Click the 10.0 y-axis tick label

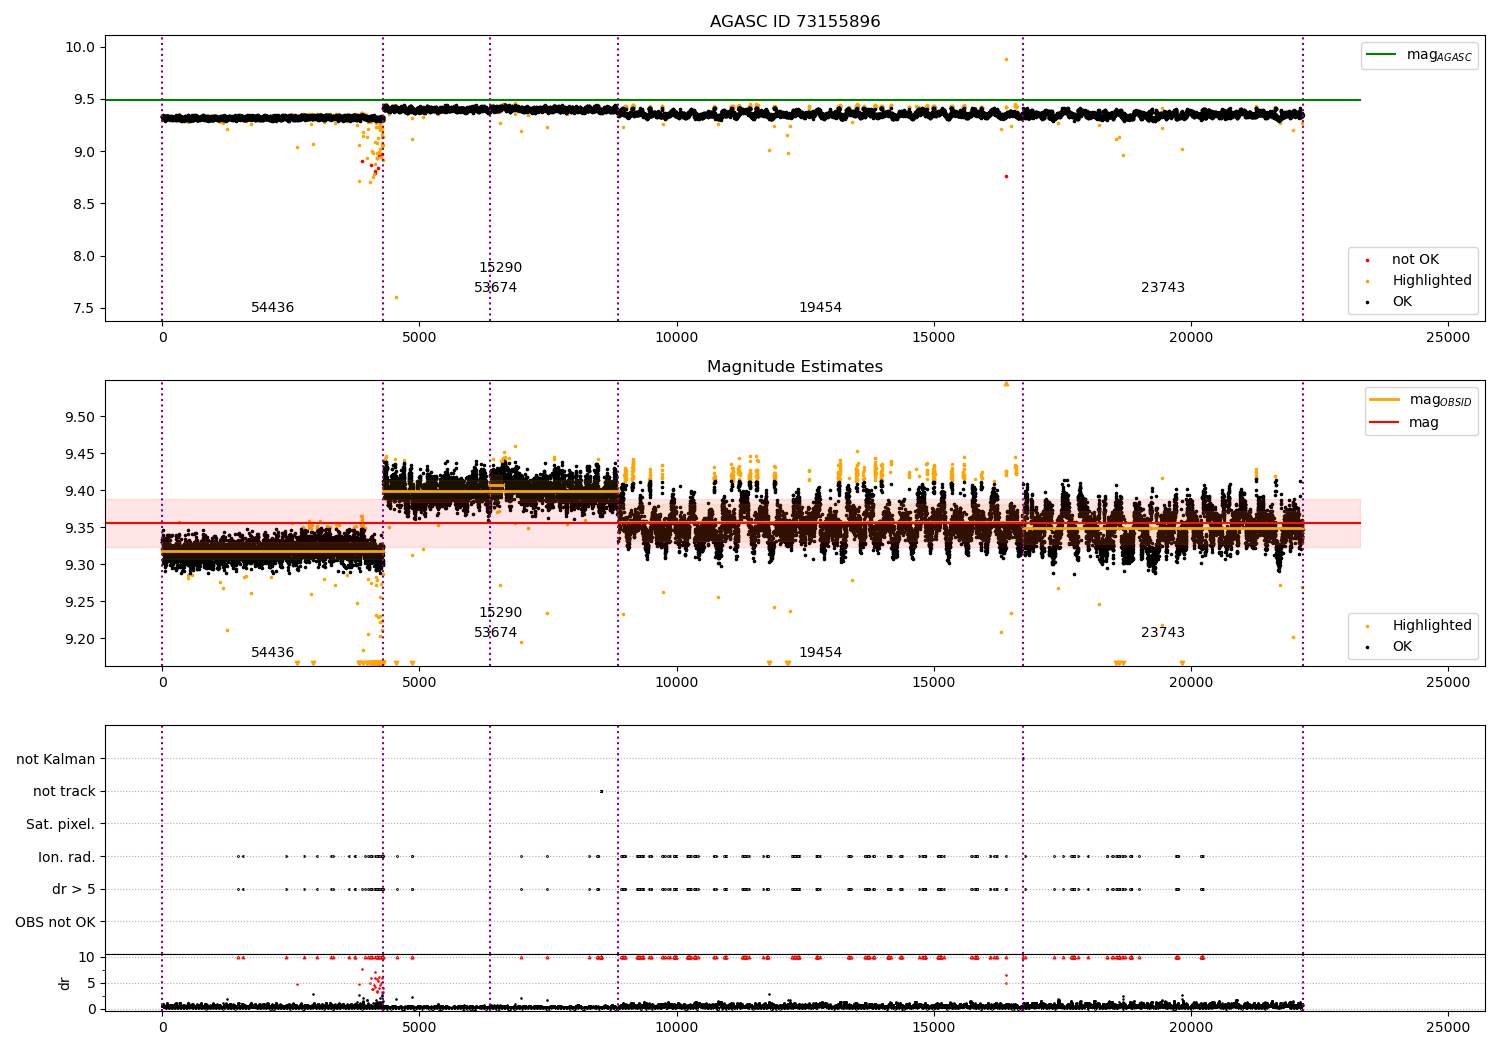coord(81,47)
